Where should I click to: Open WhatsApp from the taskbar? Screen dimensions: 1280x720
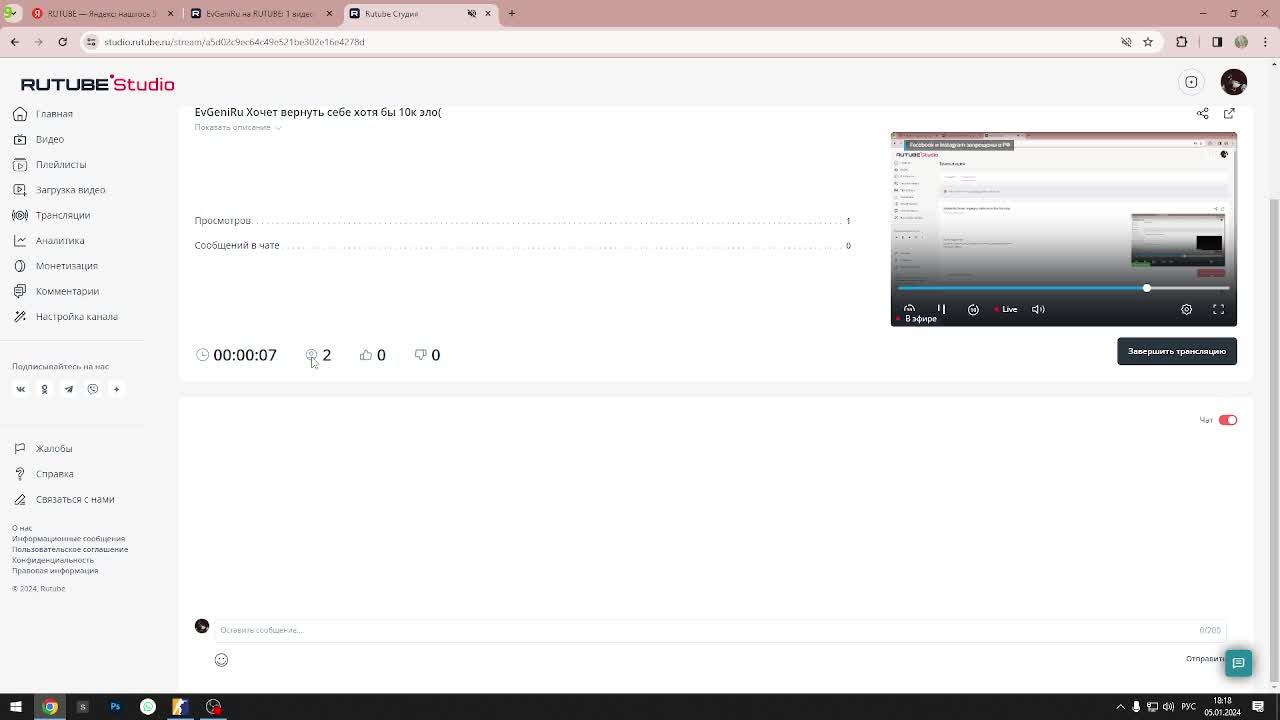(148, 707)
